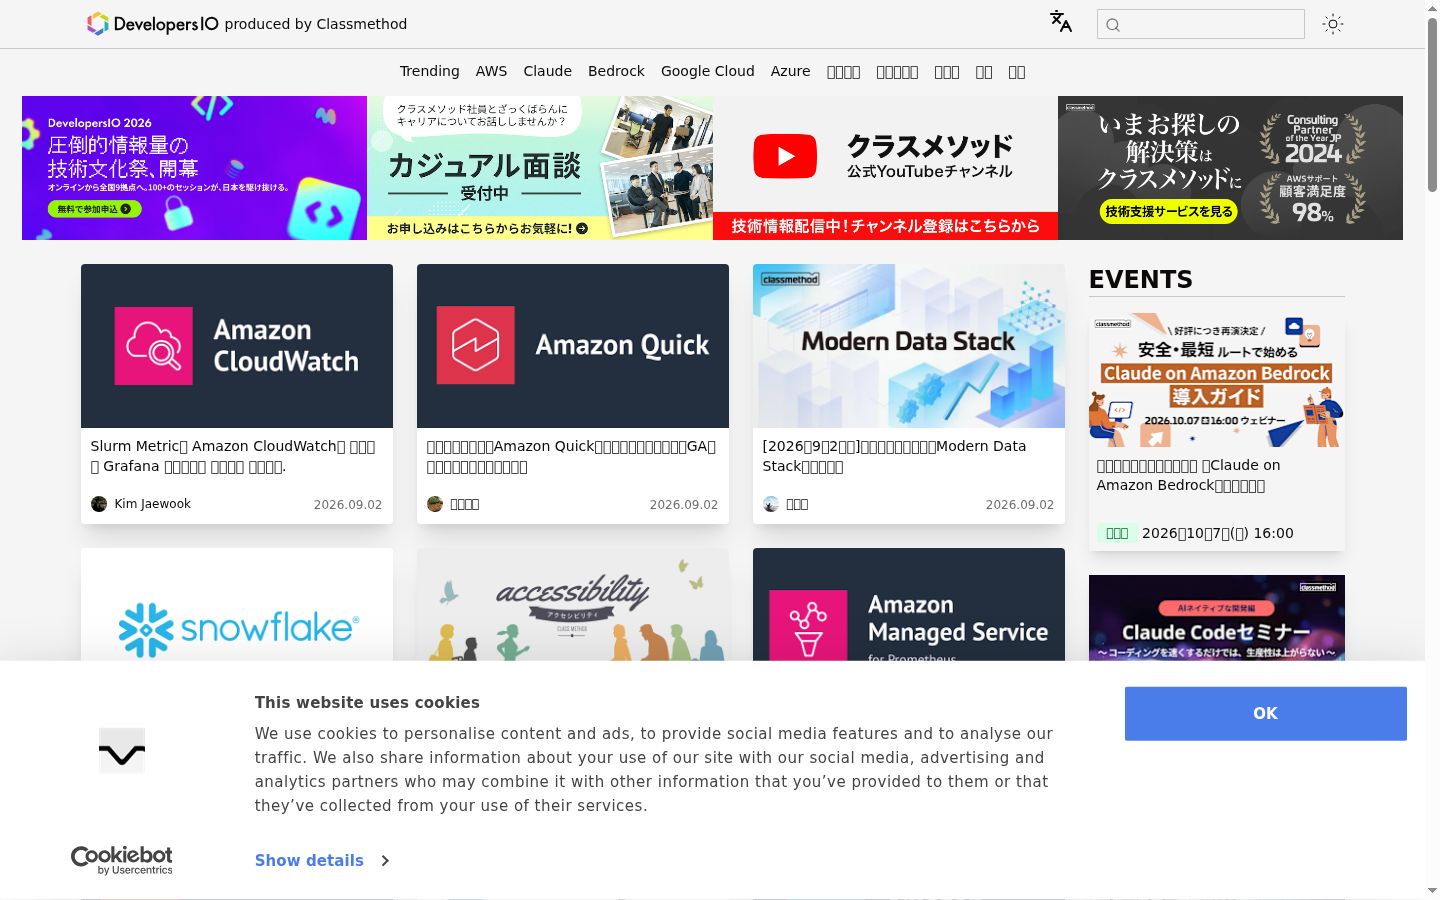The width and height of the screenshot is (1440, 900).
Task: Accept cookies with the OK button
Action: point(1266,714)
